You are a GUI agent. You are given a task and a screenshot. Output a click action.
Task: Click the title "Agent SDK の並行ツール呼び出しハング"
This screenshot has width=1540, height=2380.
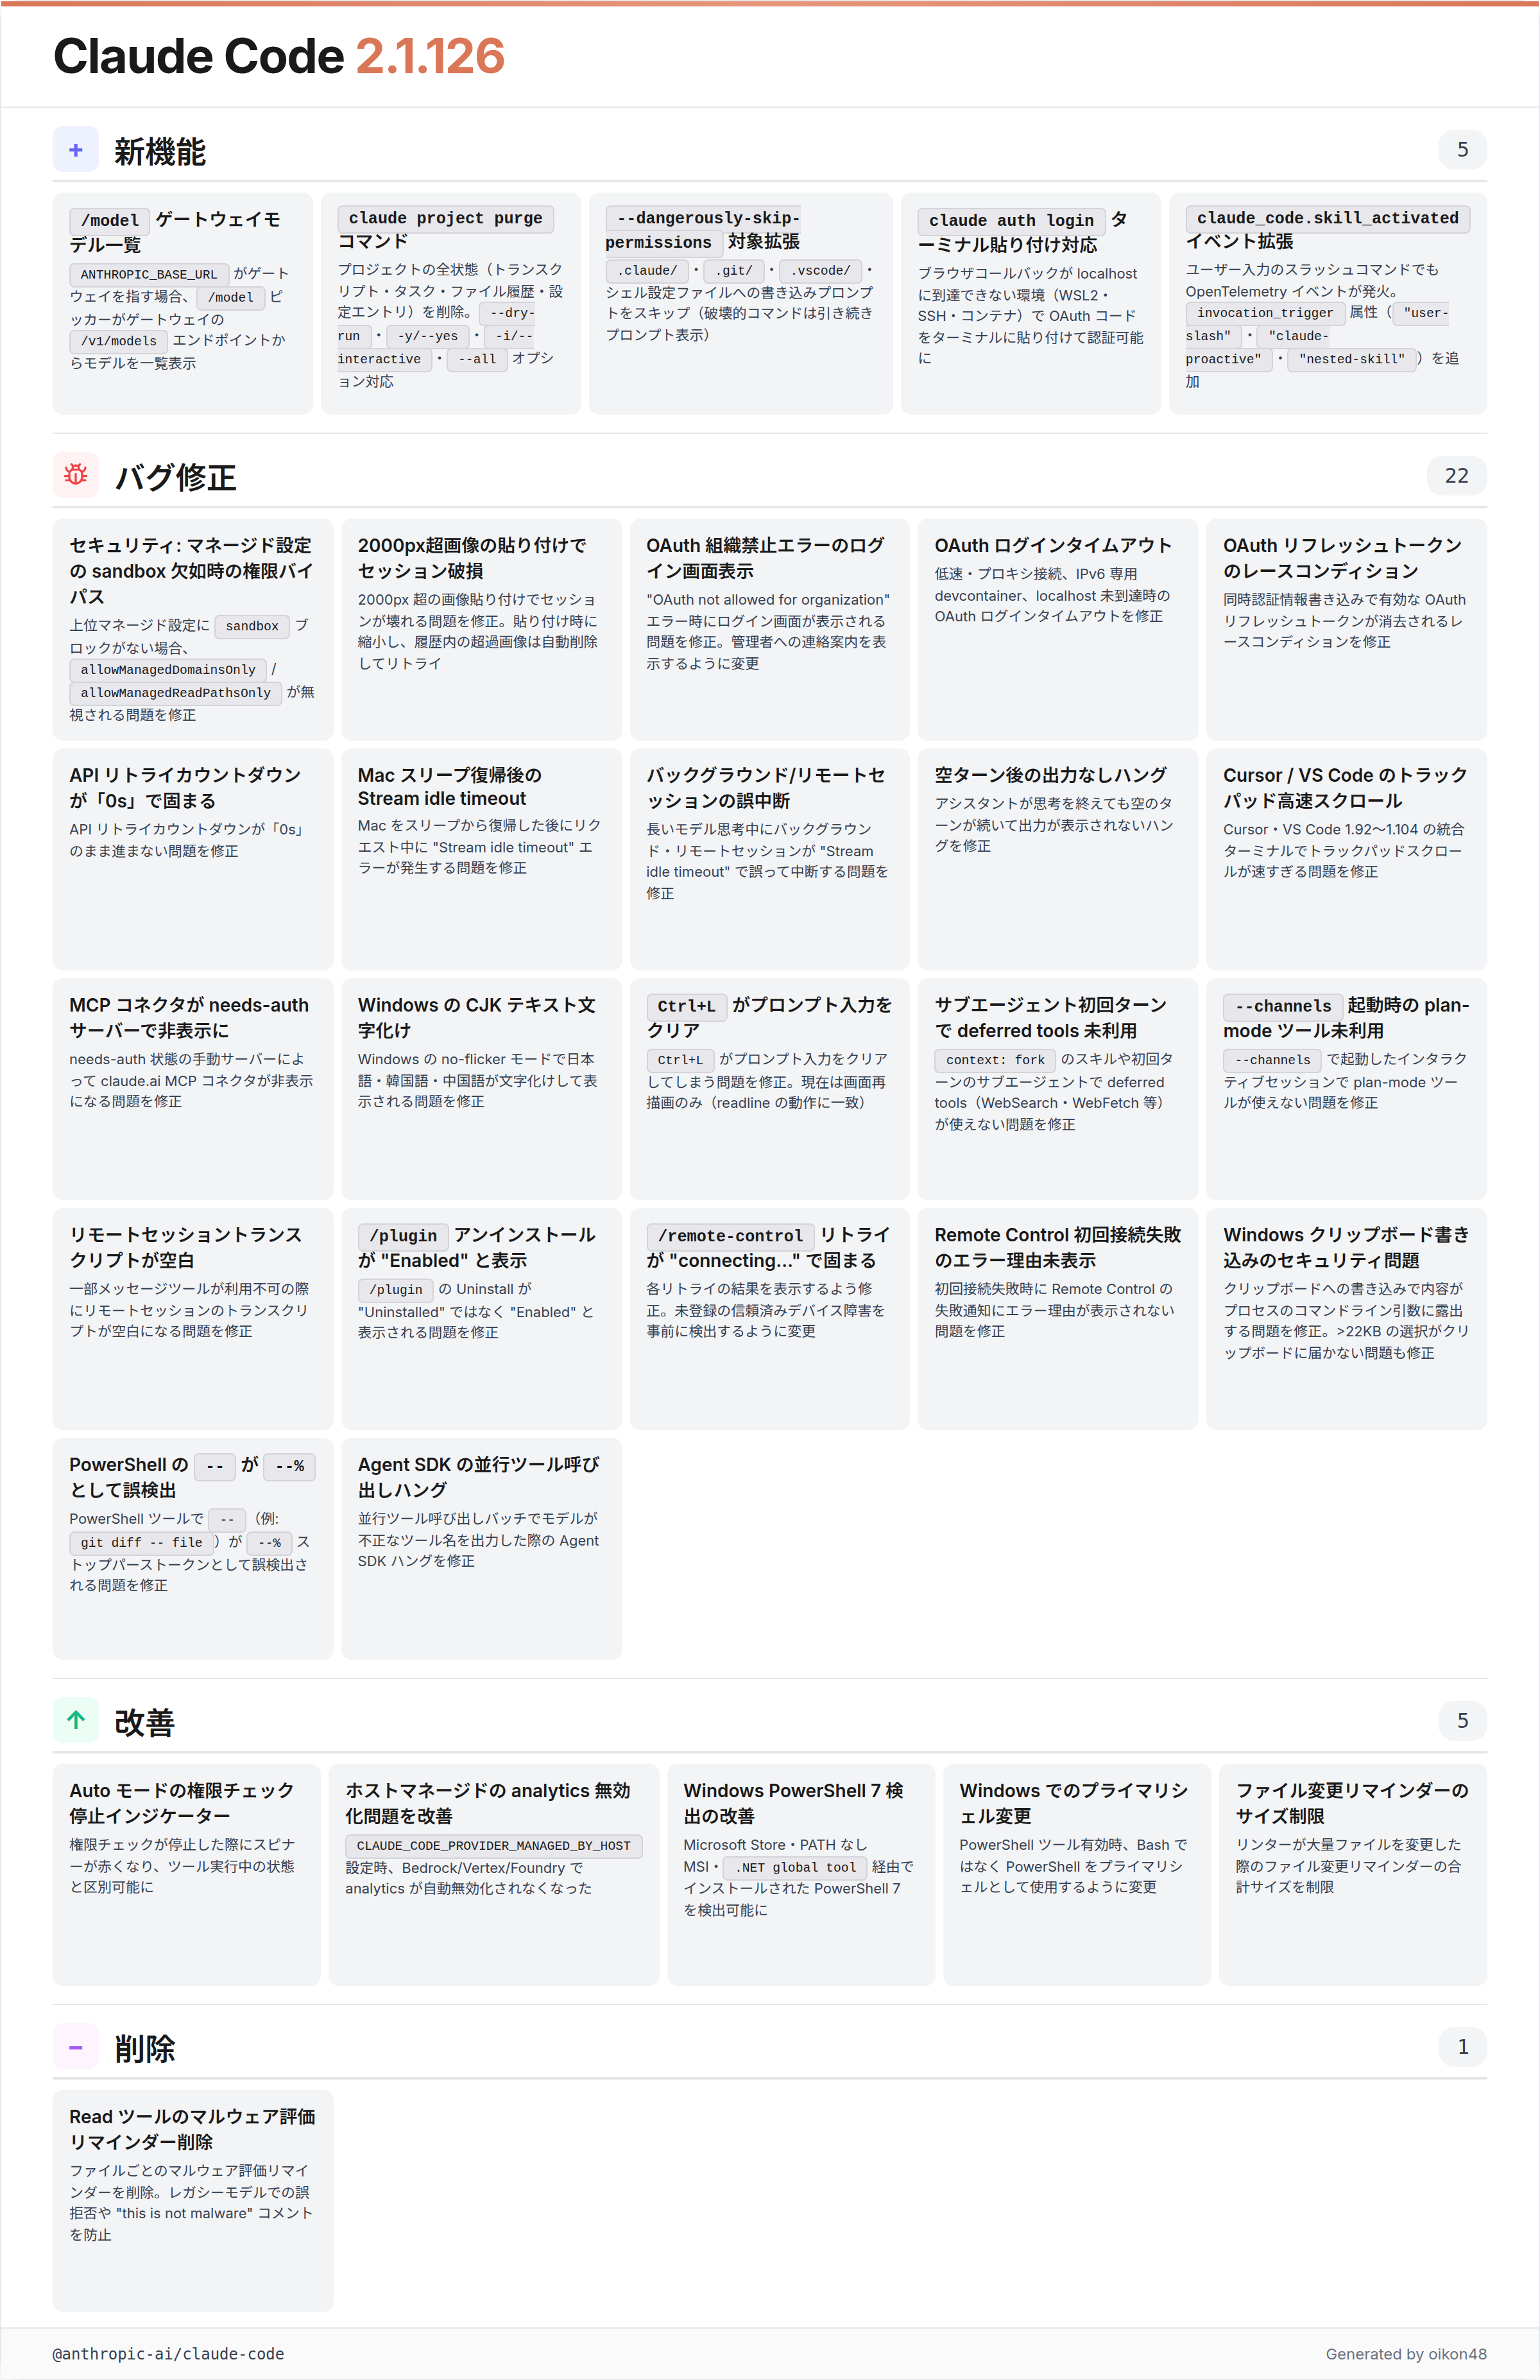point(478,1477)
